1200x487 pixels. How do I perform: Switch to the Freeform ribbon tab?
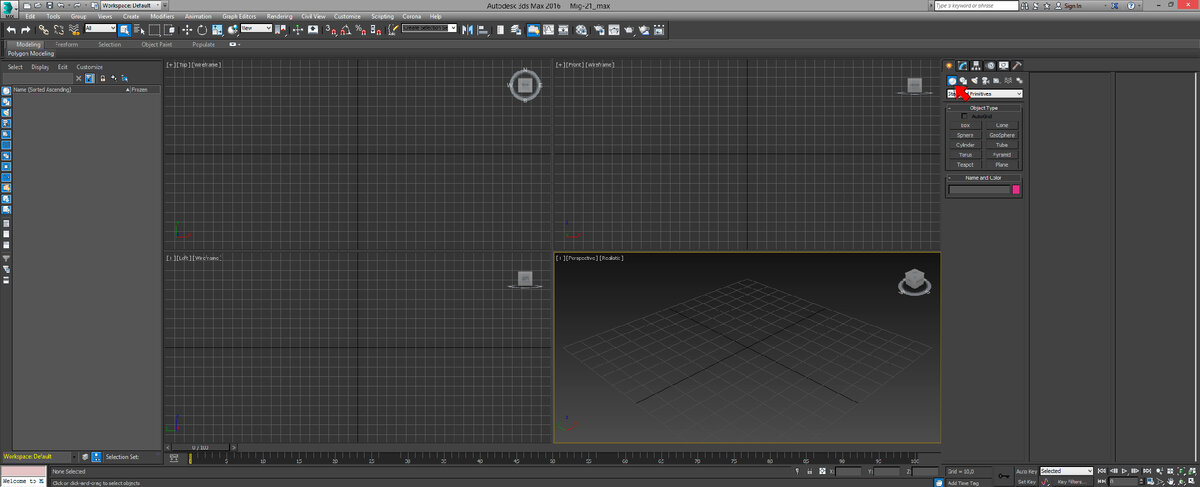(x=68, y=44)
